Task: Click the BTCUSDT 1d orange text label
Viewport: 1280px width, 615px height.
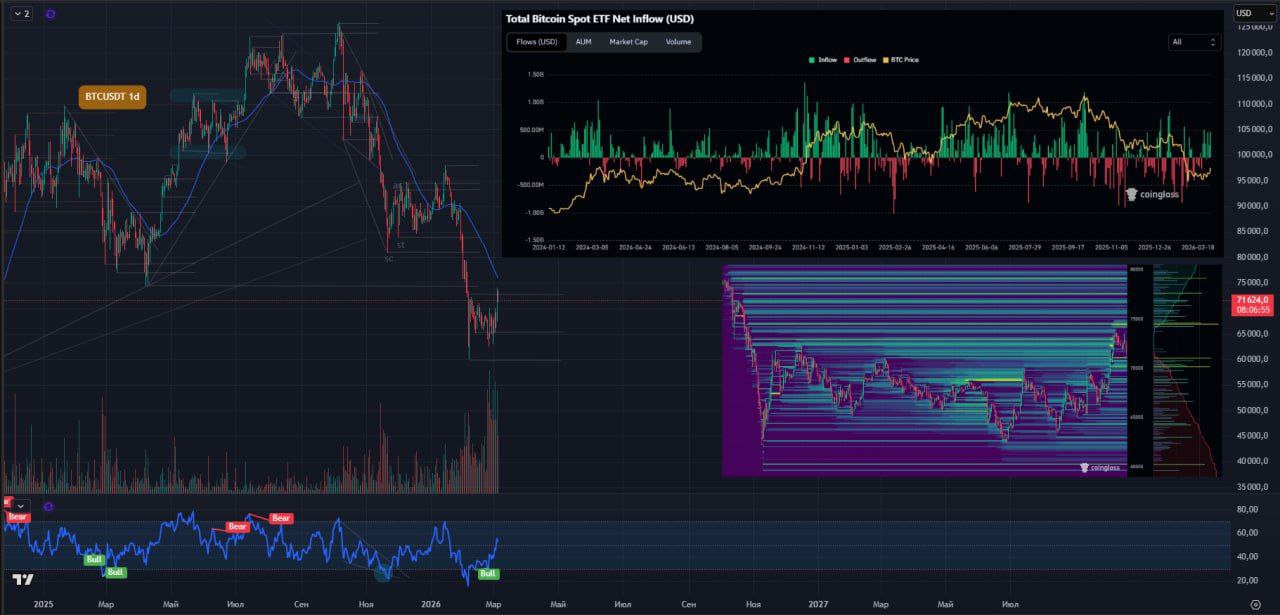Action: pyautogui.click(x=112, y=97)
